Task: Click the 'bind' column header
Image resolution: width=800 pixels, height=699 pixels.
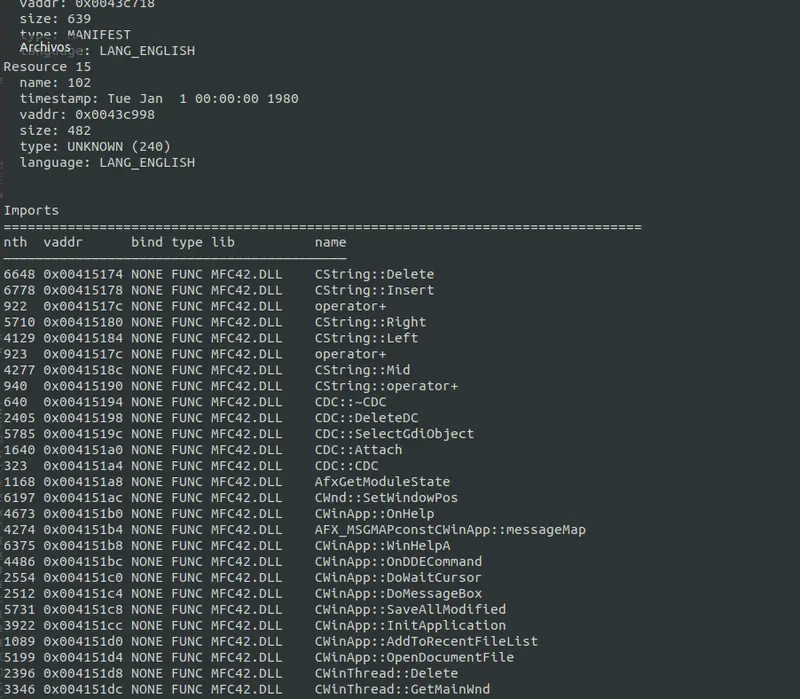Action: click(x=147, y=242)
